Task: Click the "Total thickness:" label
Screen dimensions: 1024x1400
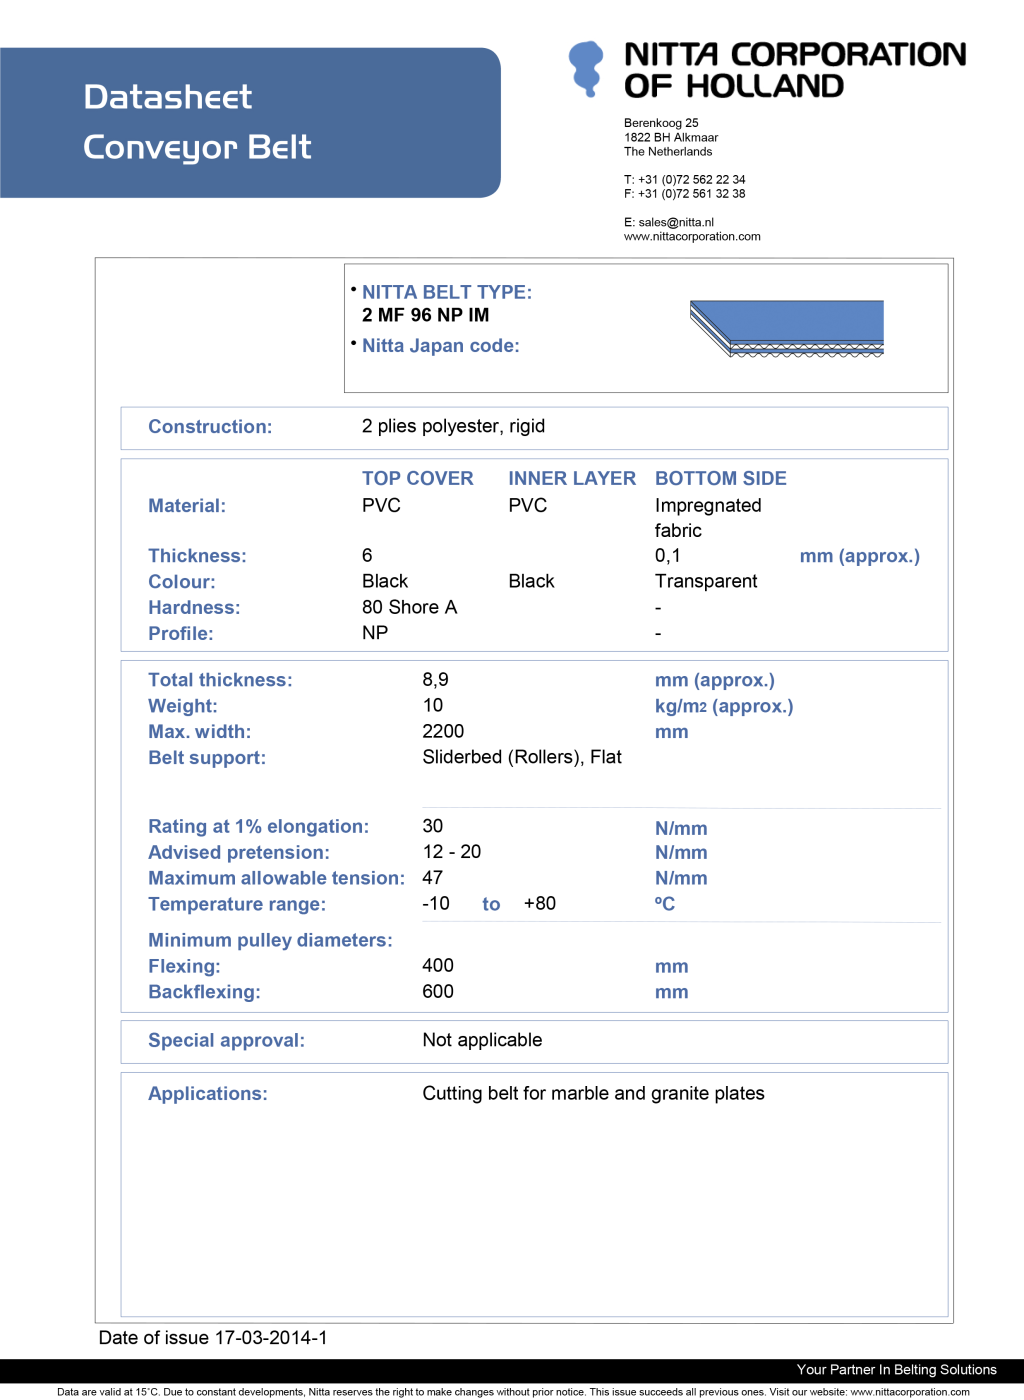Action: pos(220,680)
